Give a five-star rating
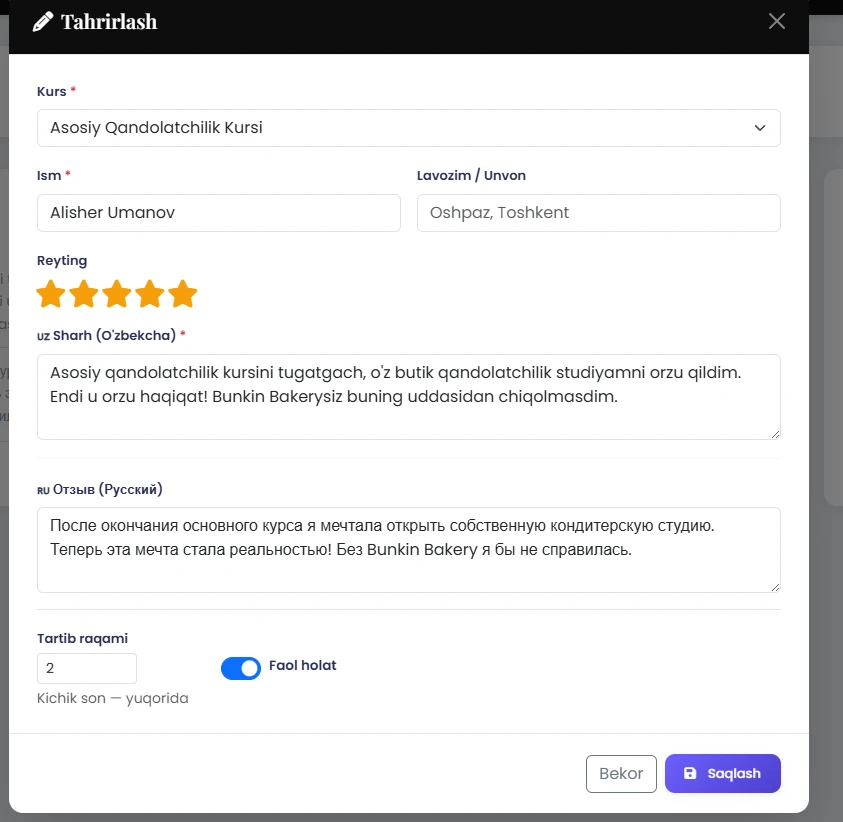 183,294
